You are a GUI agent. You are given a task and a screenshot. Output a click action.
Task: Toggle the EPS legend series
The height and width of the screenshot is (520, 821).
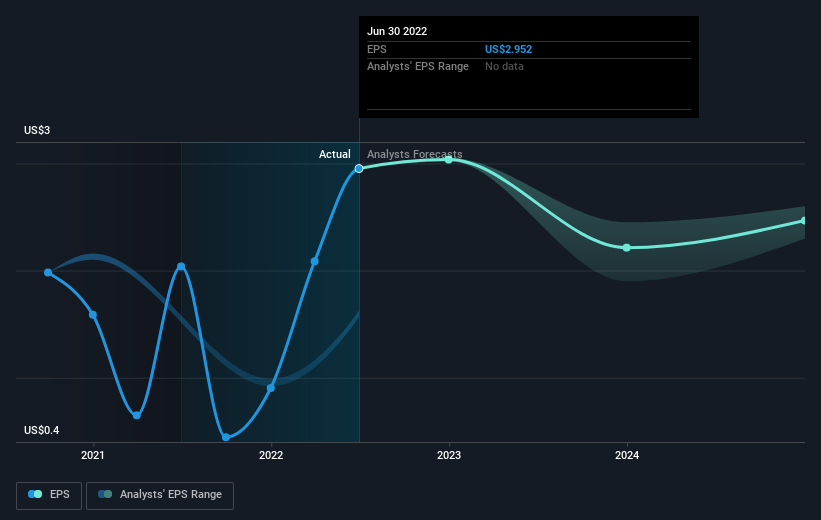point(49,495)
